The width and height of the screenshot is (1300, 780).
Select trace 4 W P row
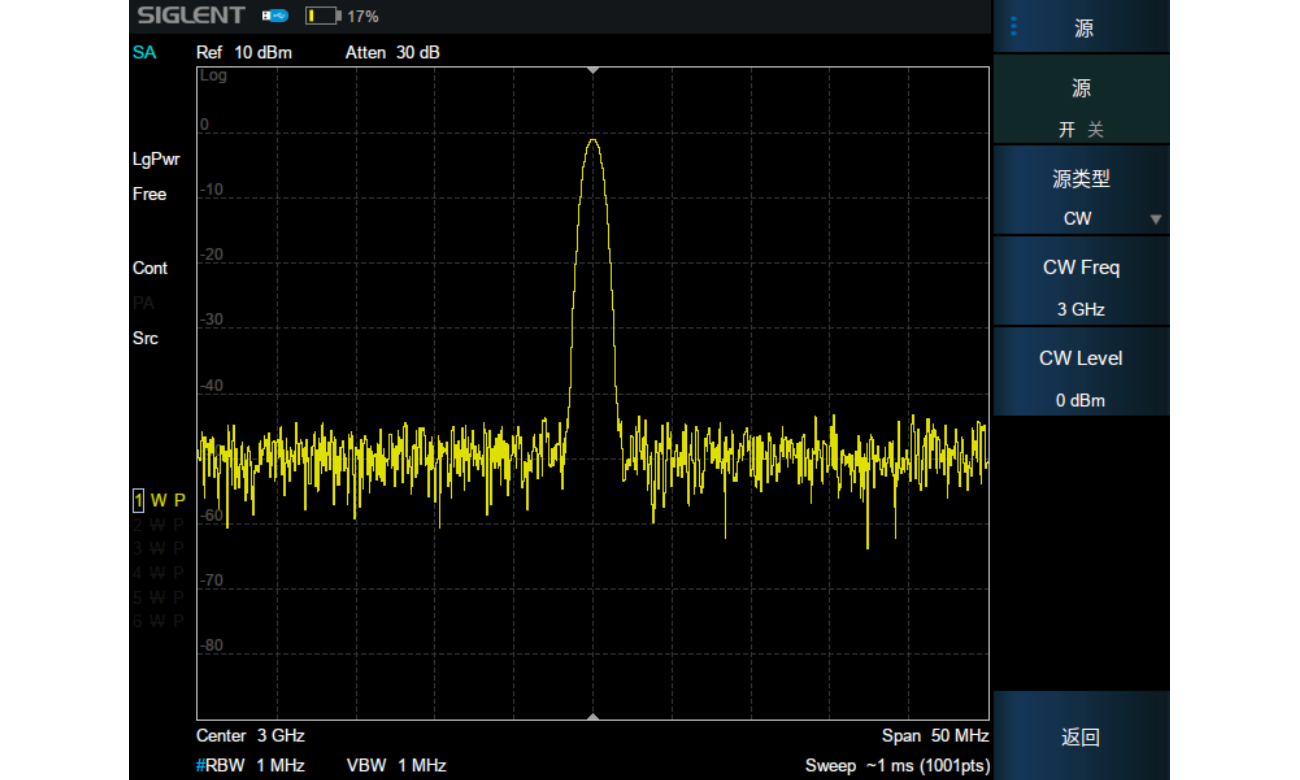(x=160, y=573)
